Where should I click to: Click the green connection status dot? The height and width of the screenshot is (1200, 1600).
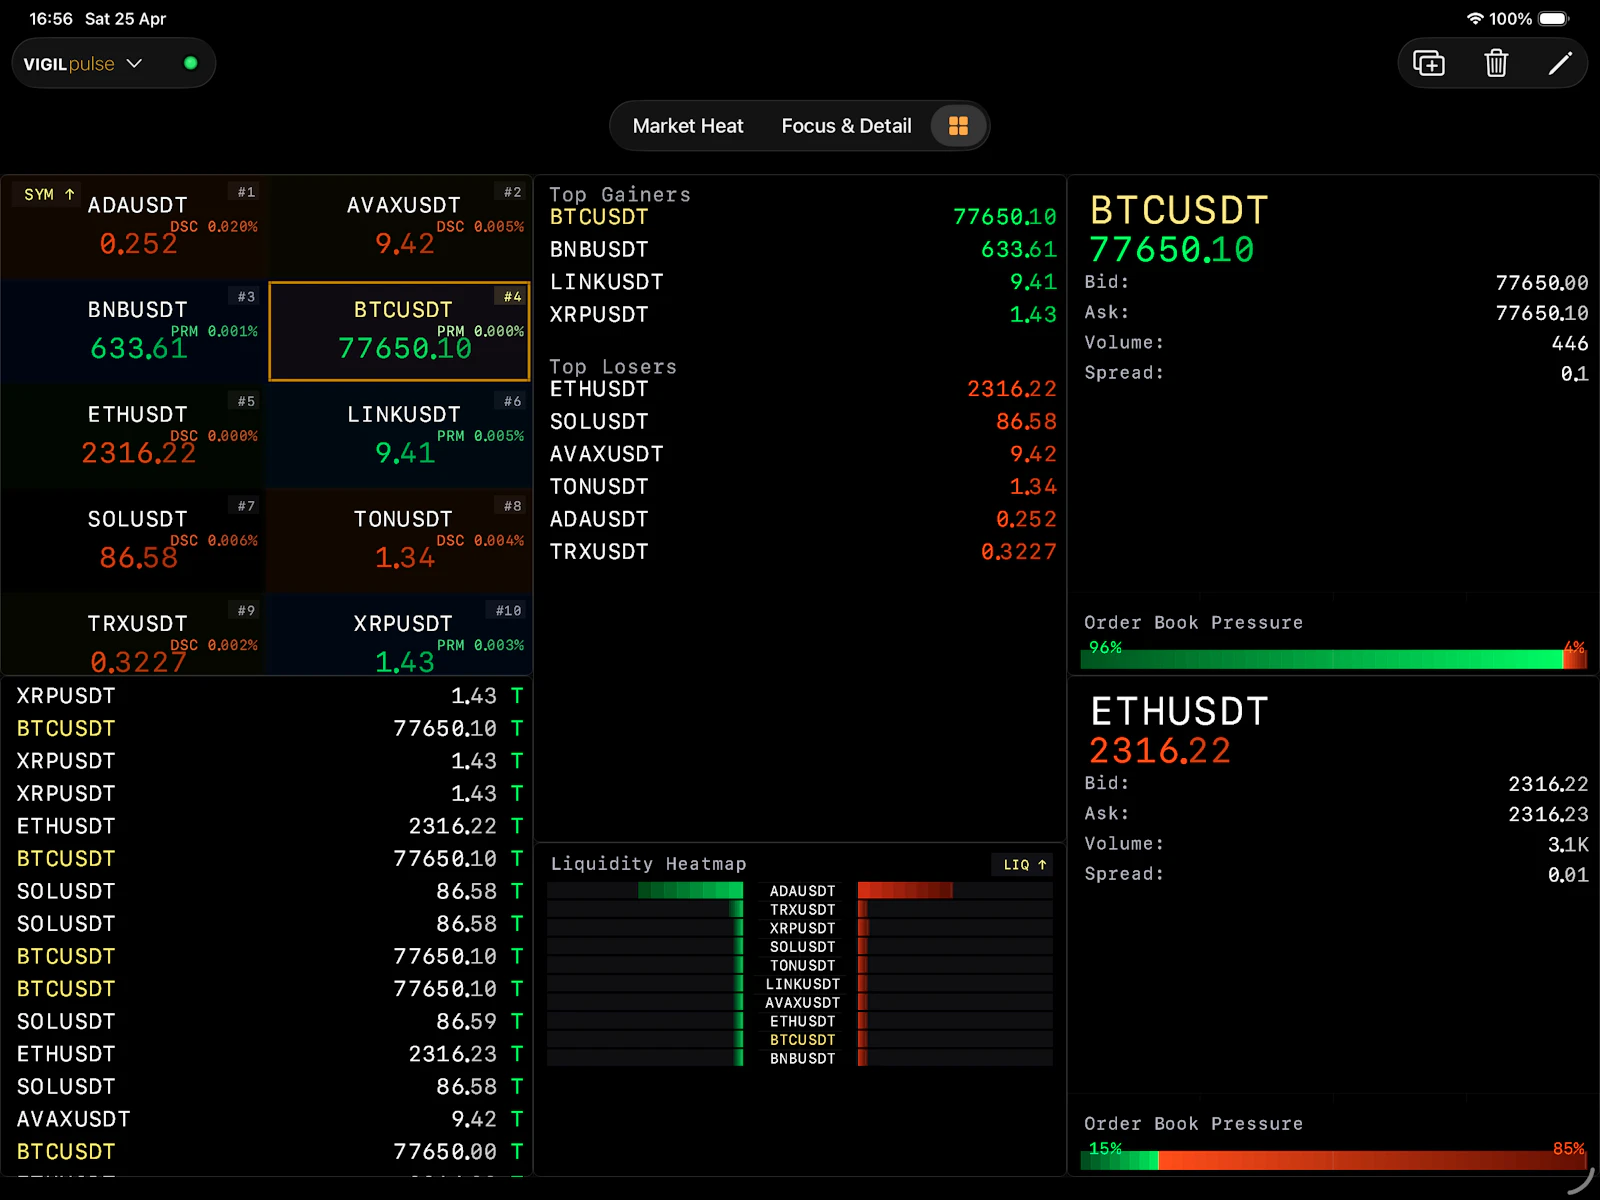(191, 63)
